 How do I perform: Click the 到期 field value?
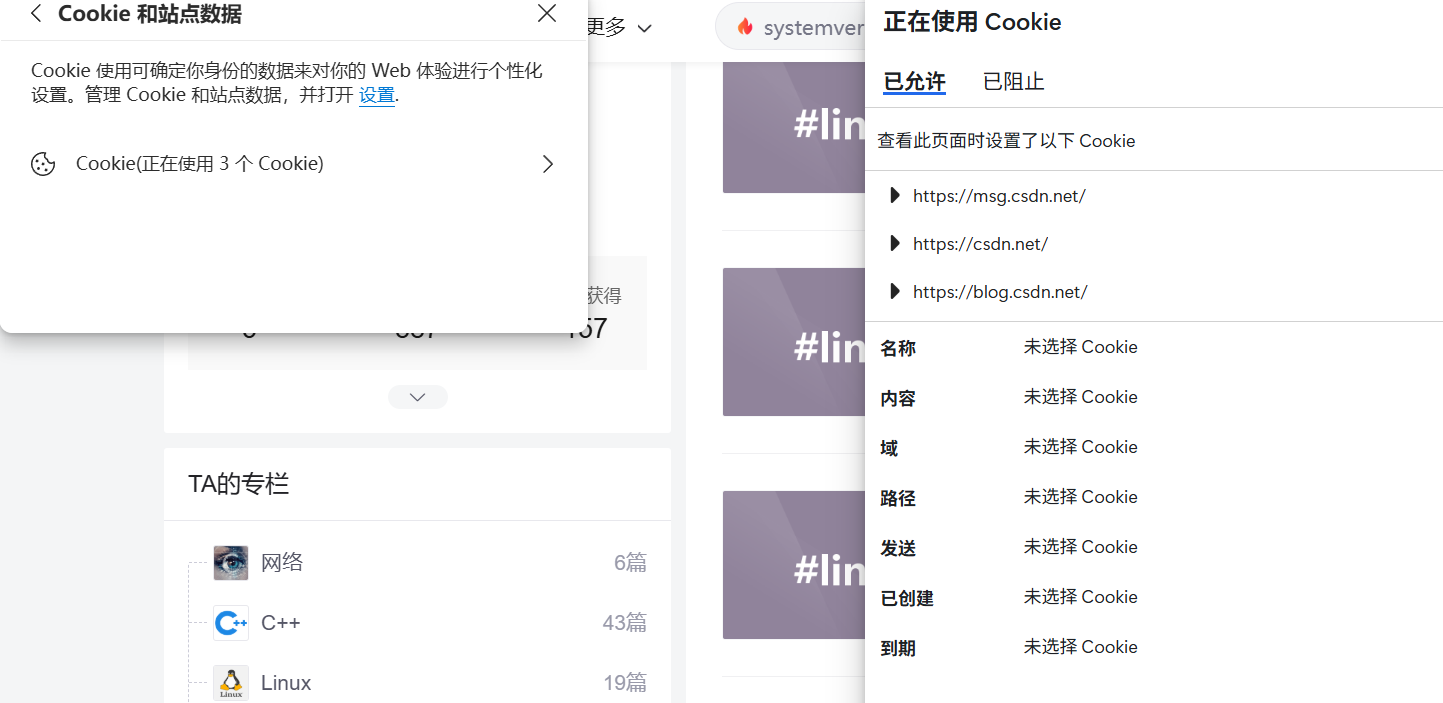click(1080, 647)
